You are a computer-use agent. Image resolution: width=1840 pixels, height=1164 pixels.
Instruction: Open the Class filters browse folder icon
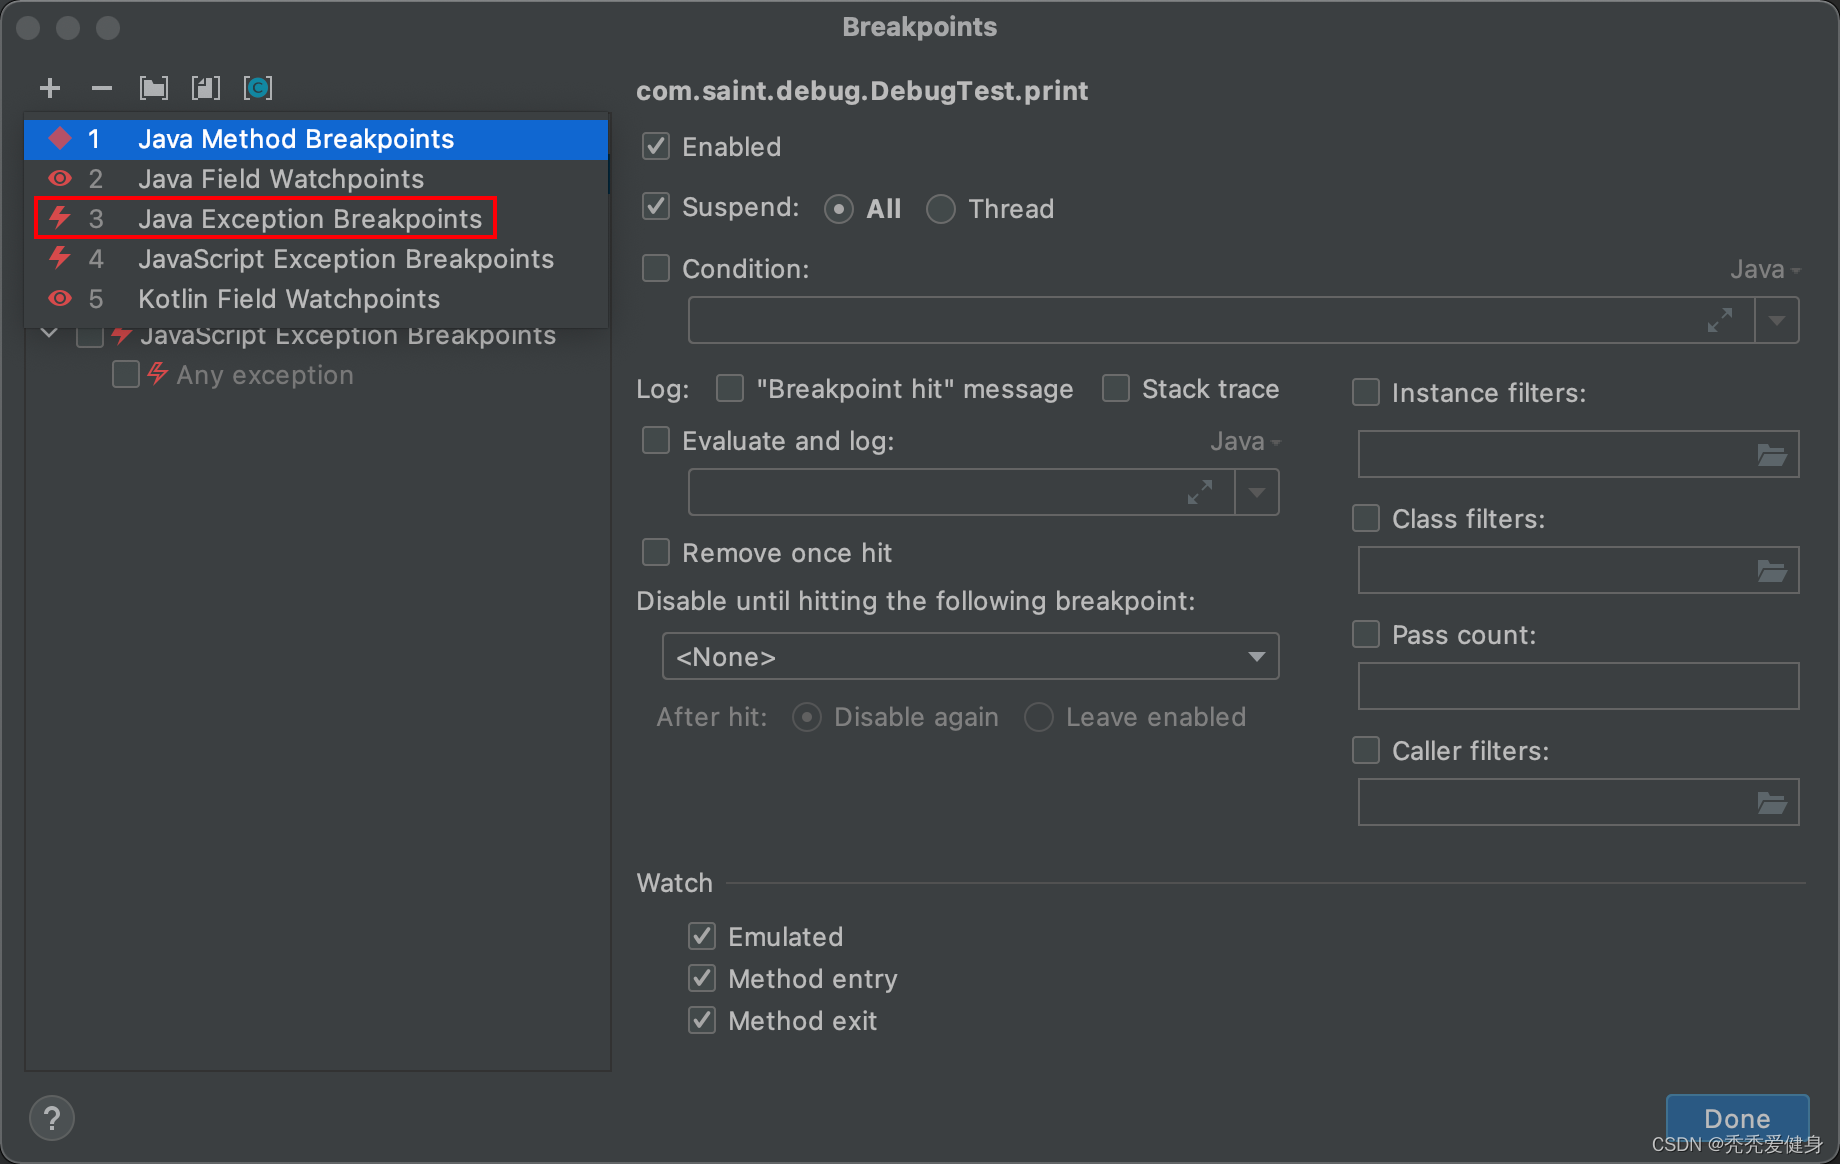pyautogui.click(x=1772, y=571)
